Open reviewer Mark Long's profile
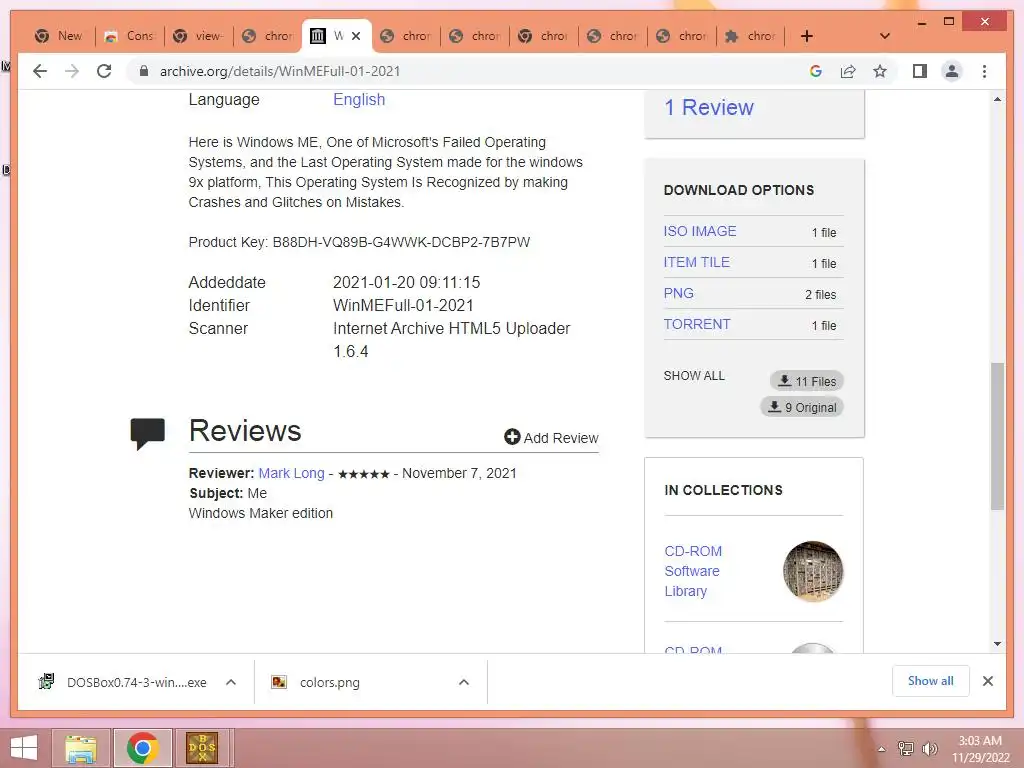Viewport: 1024px width, 768px height. 291,473
